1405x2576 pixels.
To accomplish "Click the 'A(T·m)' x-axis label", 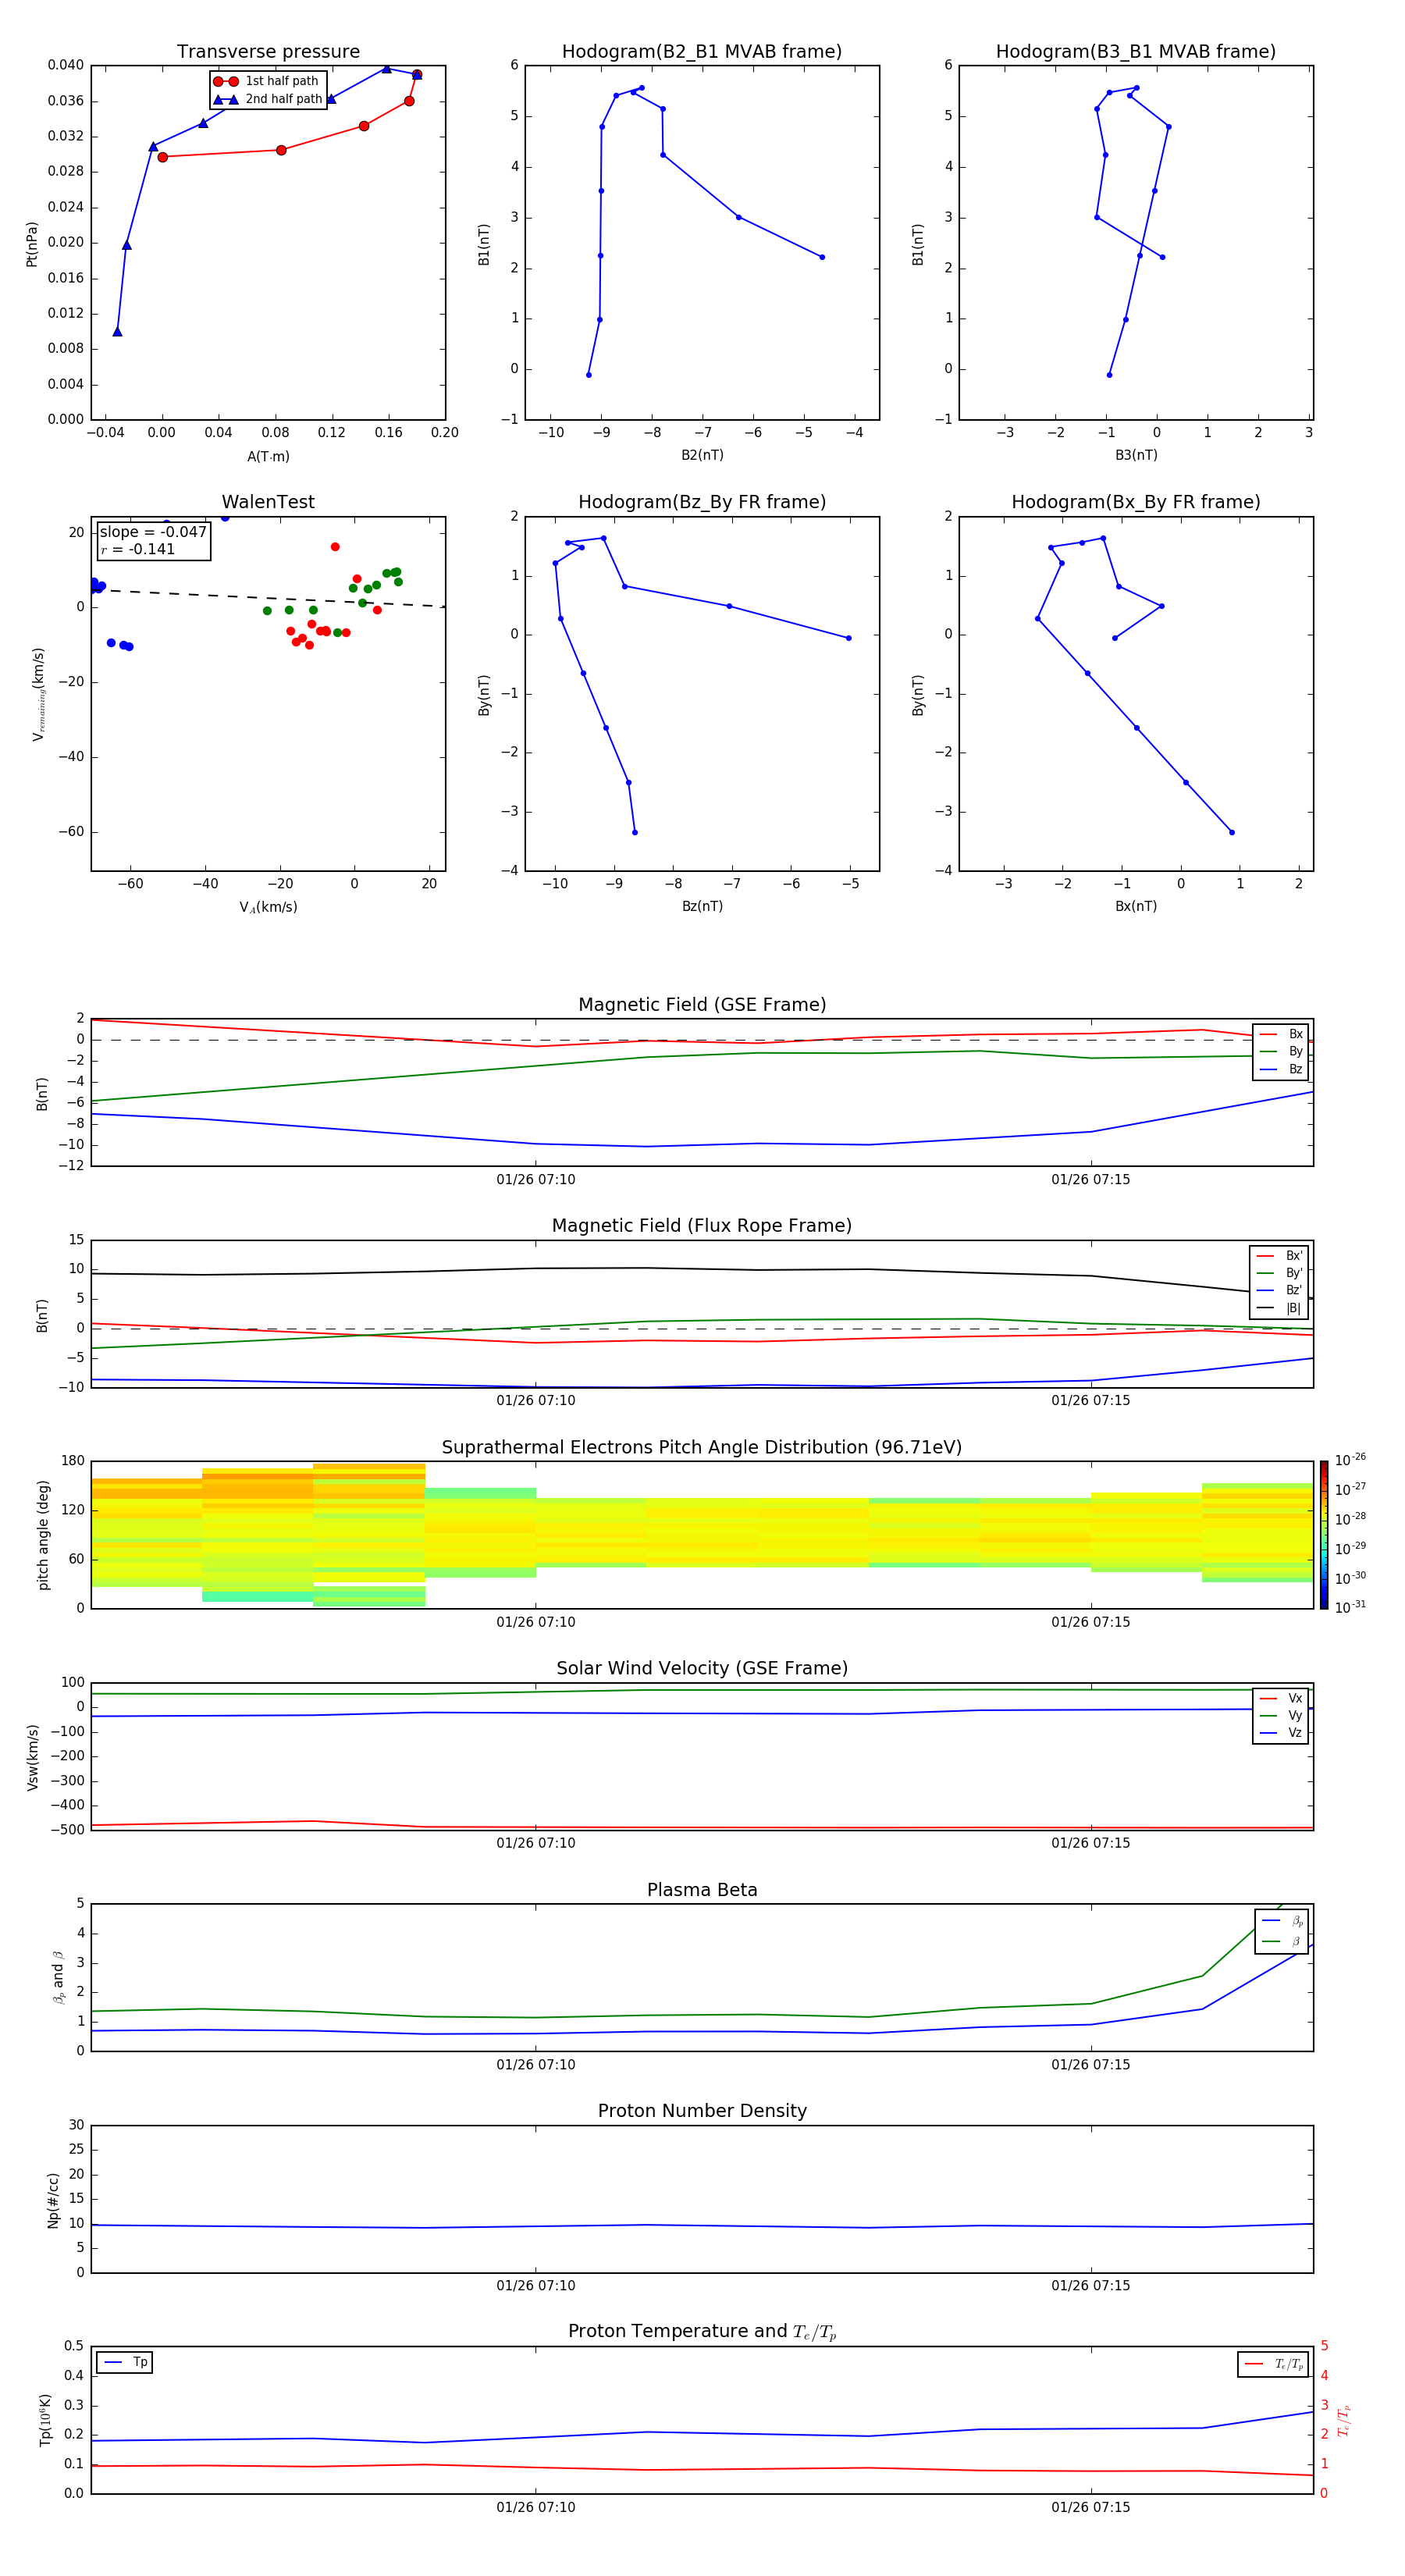I will (x=268, y=456).
